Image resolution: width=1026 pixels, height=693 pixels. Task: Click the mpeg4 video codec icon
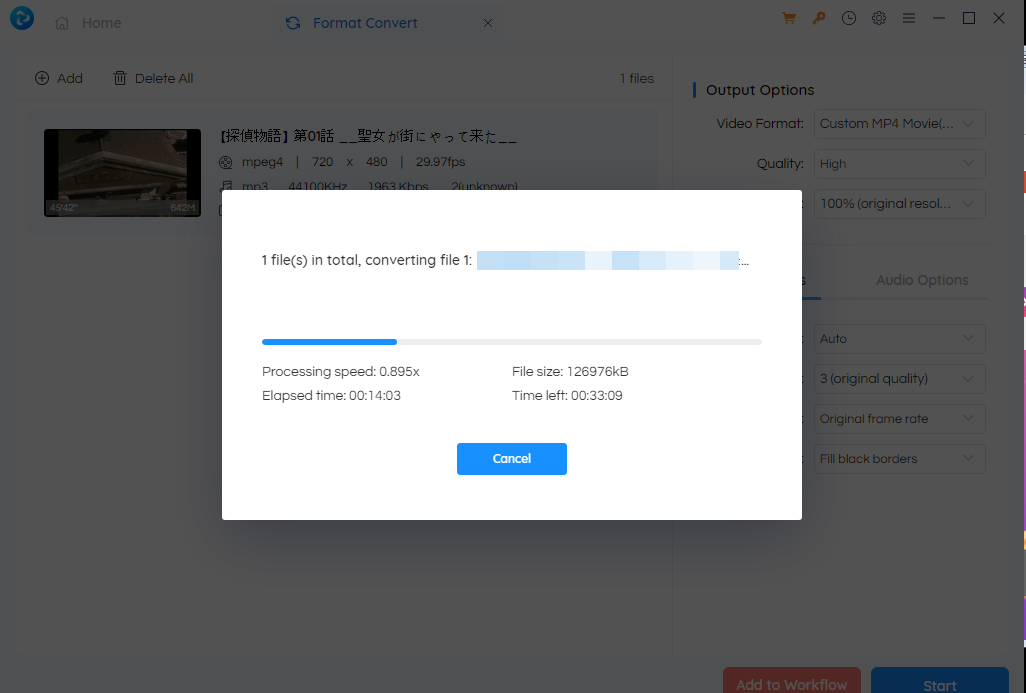point(226,162)
